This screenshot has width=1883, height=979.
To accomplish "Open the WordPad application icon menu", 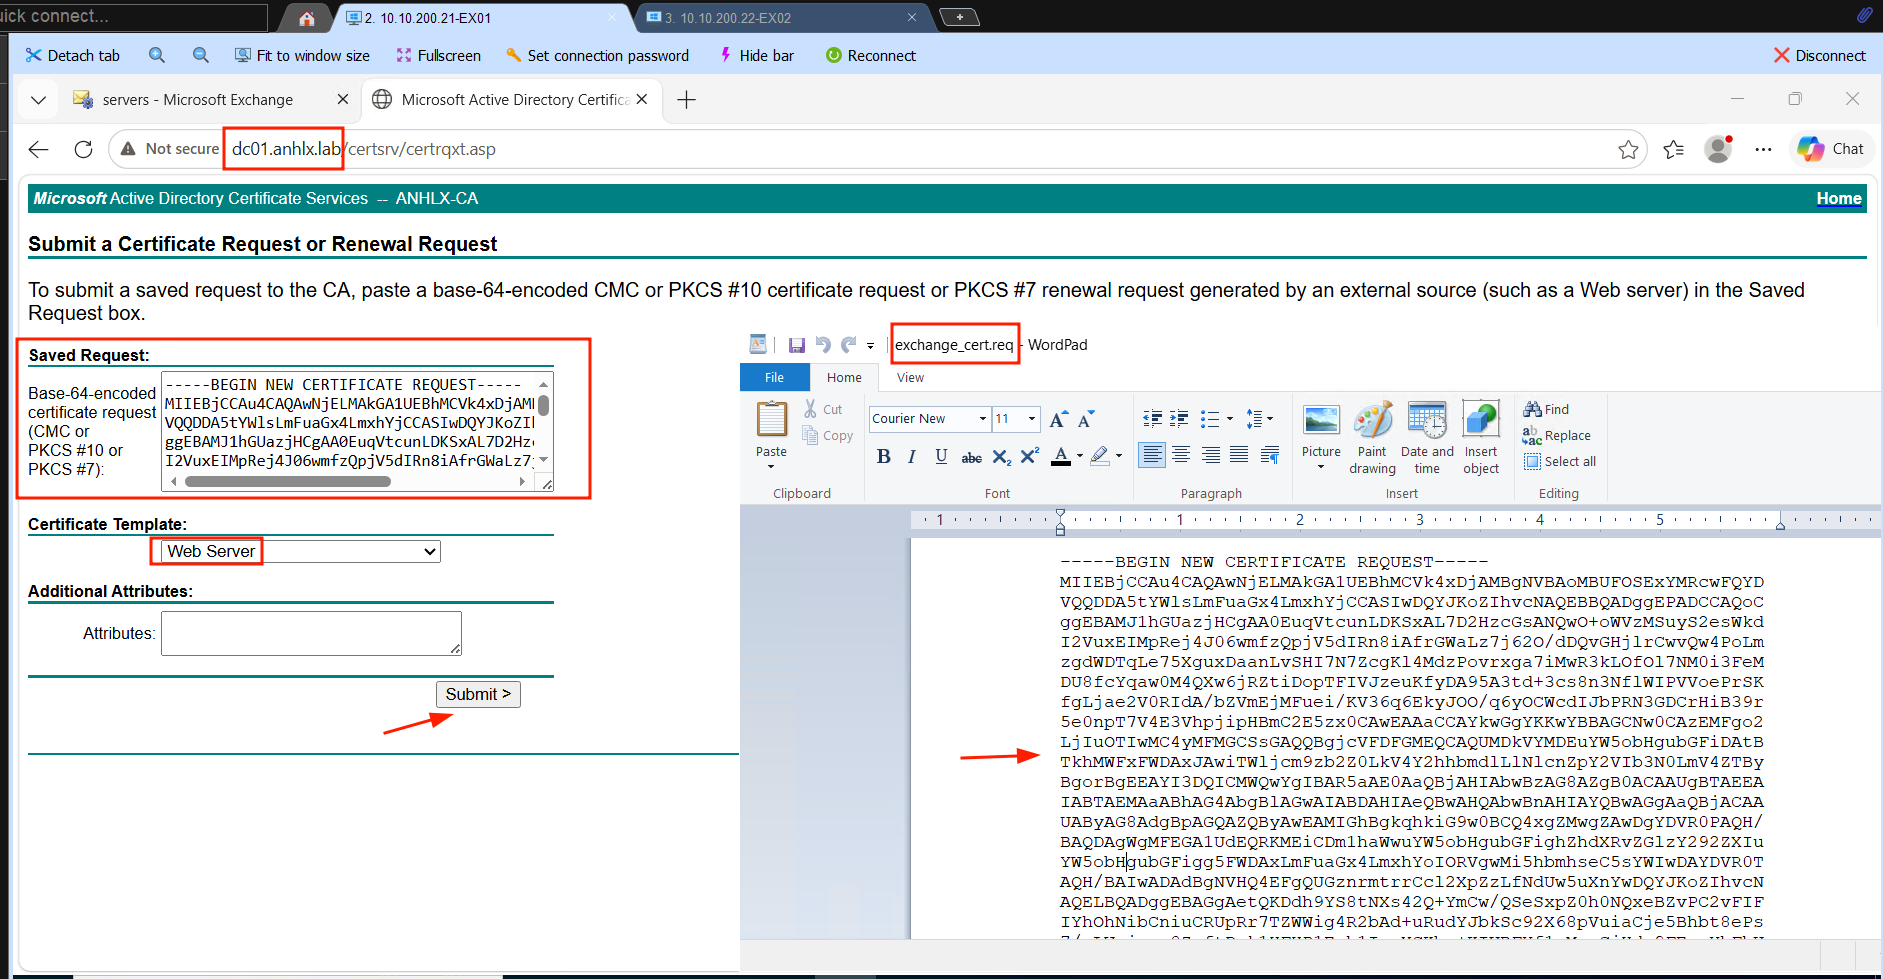I will tap(758, 344).
